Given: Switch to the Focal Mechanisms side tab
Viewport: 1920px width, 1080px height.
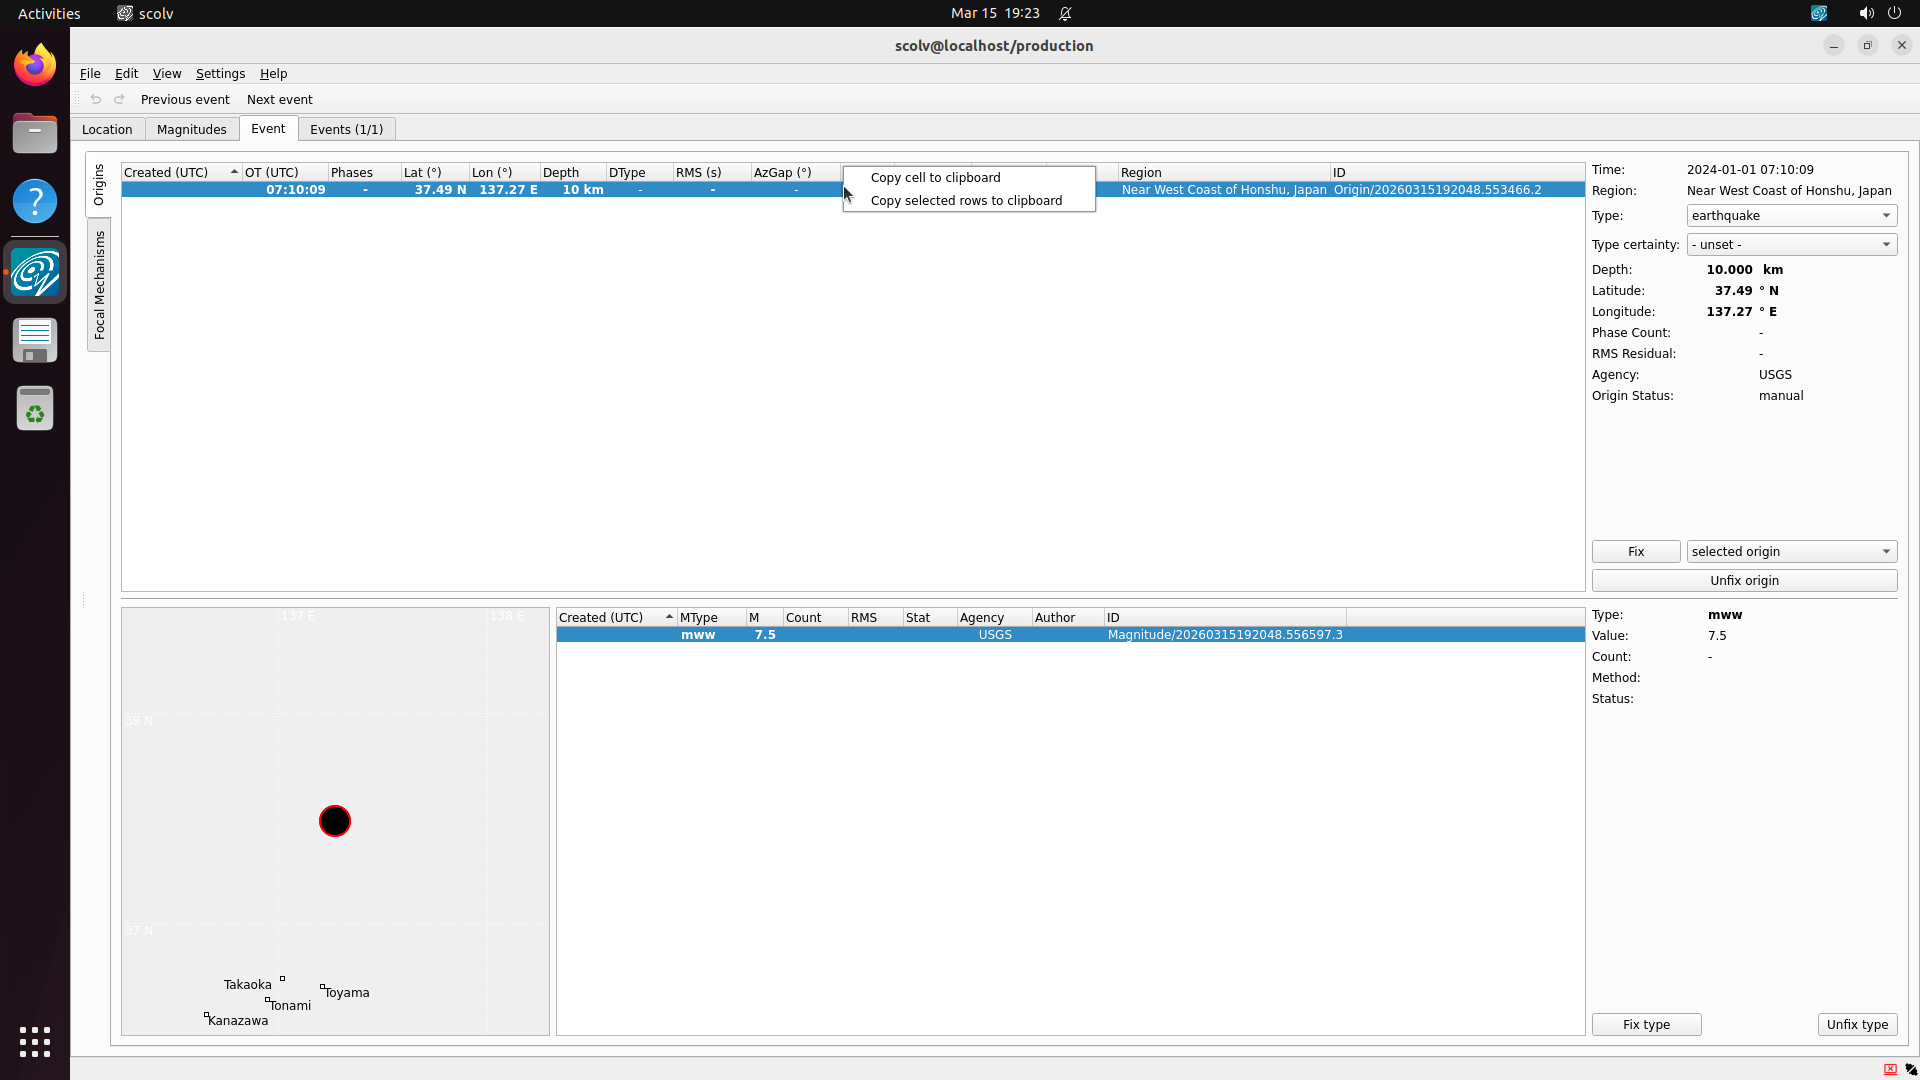Looking at the screenshot, I should click(x=99, y=285).
